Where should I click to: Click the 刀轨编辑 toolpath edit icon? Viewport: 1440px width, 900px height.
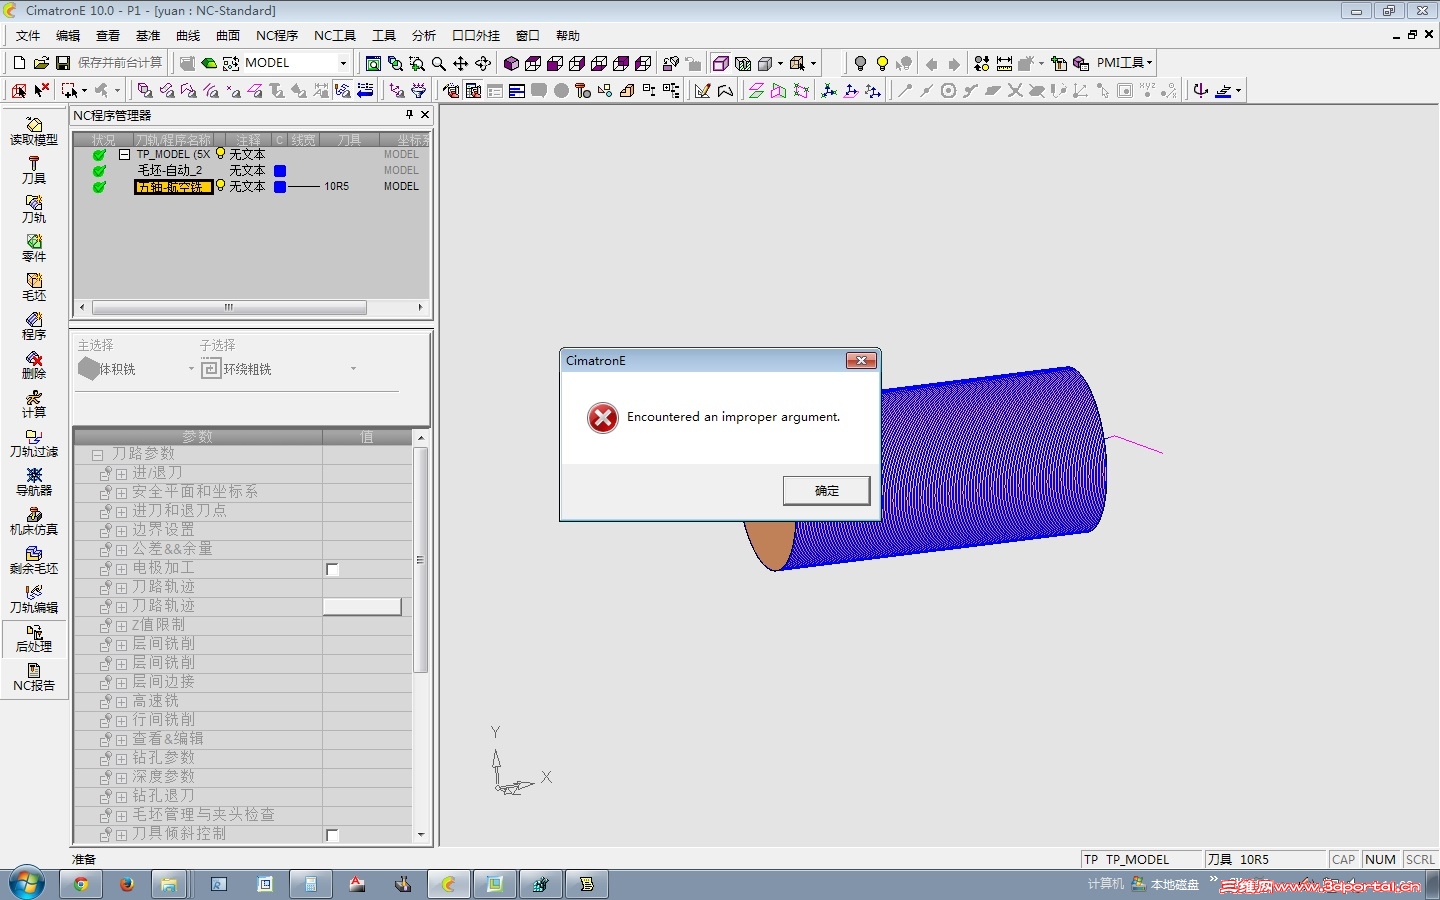point(34,599)
